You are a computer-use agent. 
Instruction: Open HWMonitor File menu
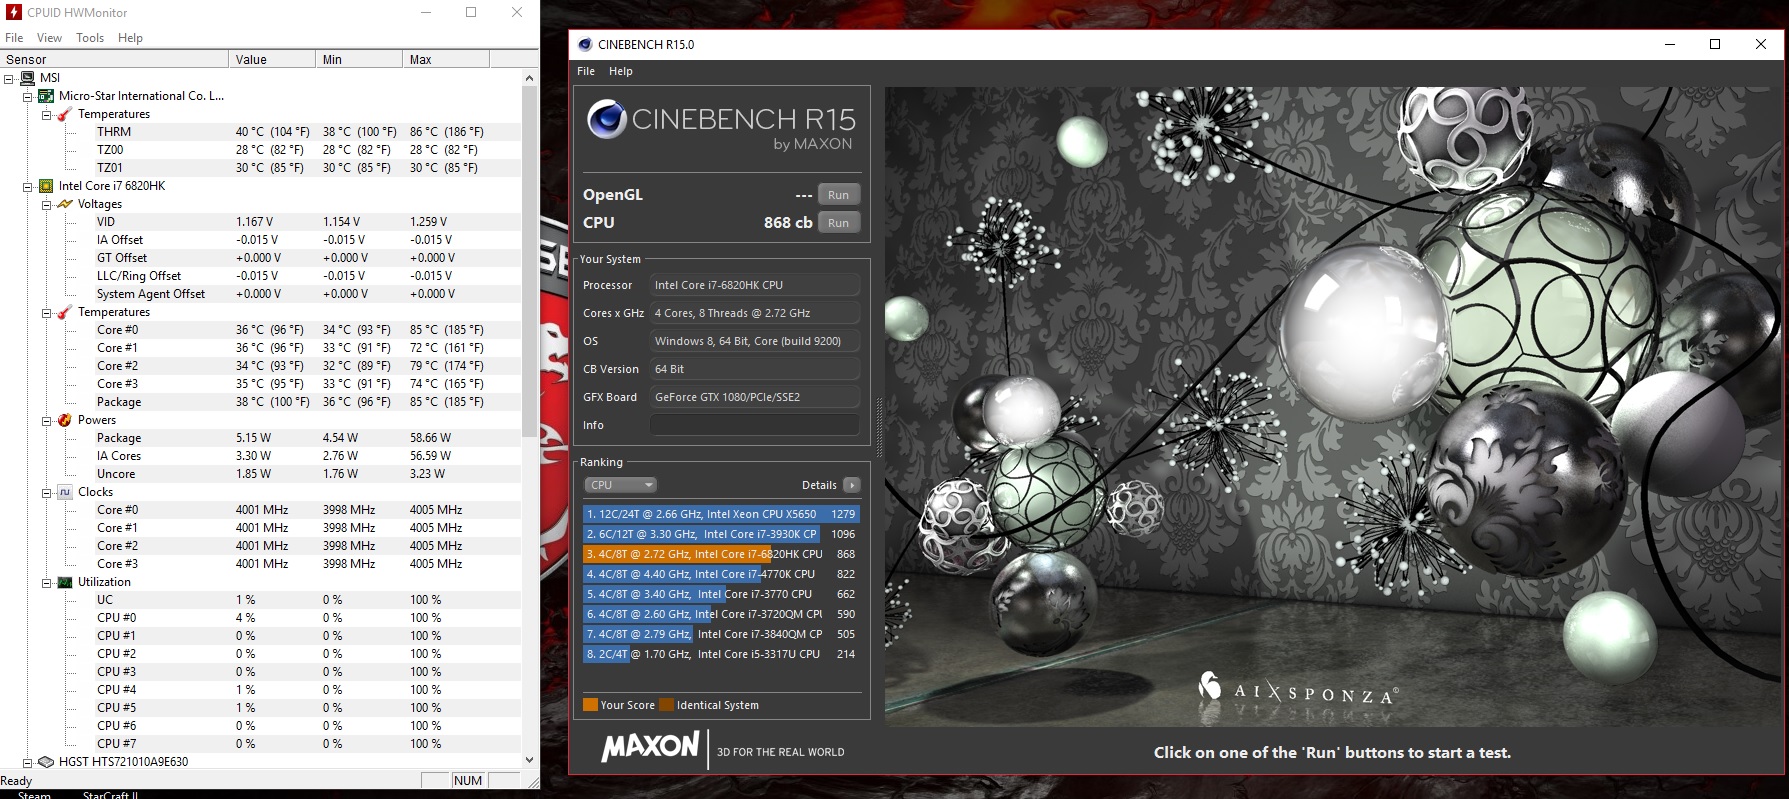point(14,38)
